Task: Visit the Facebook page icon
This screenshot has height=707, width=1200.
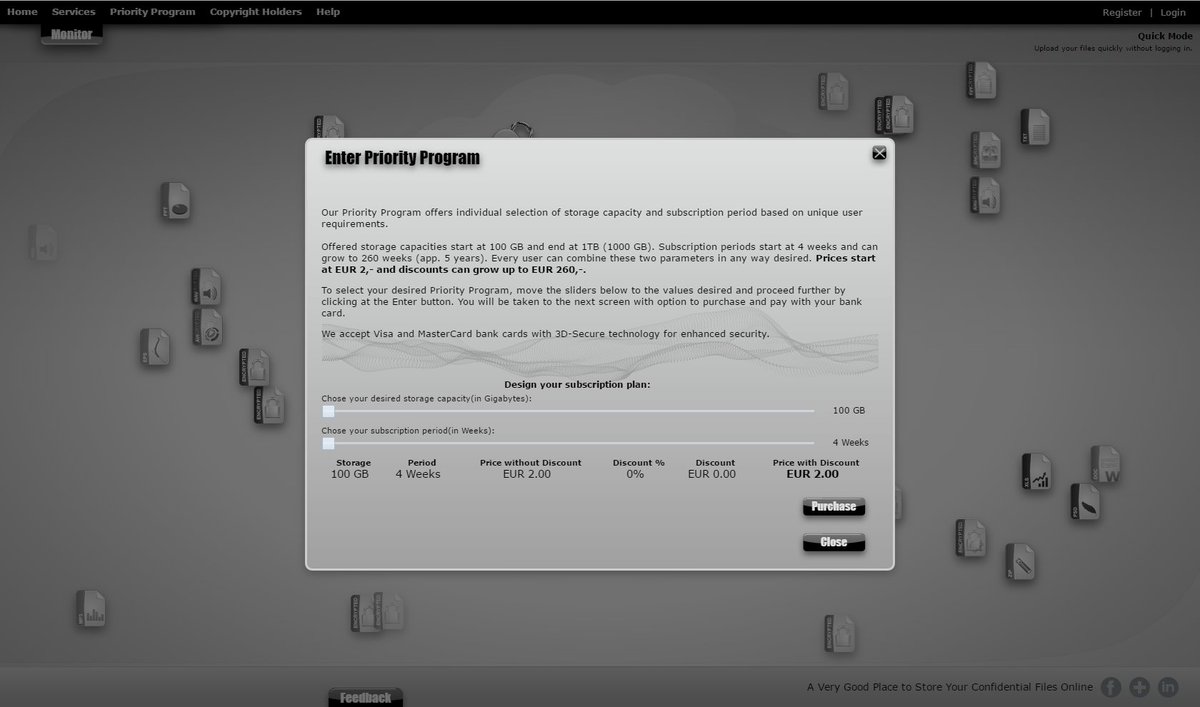Action: [1111, 687]
